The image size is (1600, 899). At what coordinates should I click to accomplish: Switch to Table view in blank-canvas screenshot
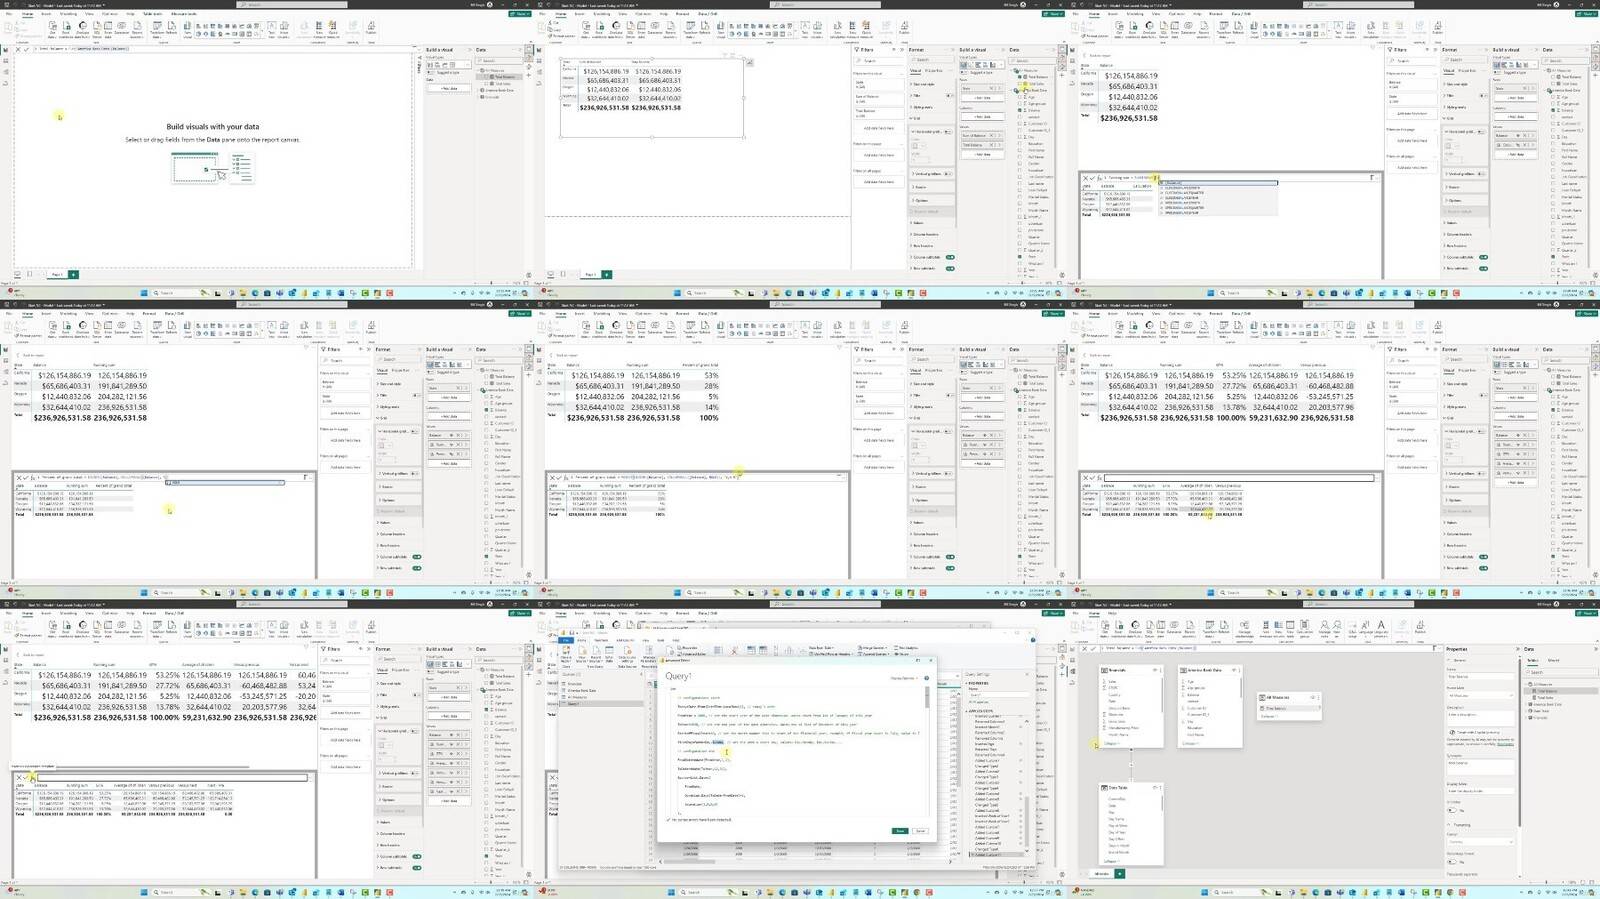click(x=6, y=60)
